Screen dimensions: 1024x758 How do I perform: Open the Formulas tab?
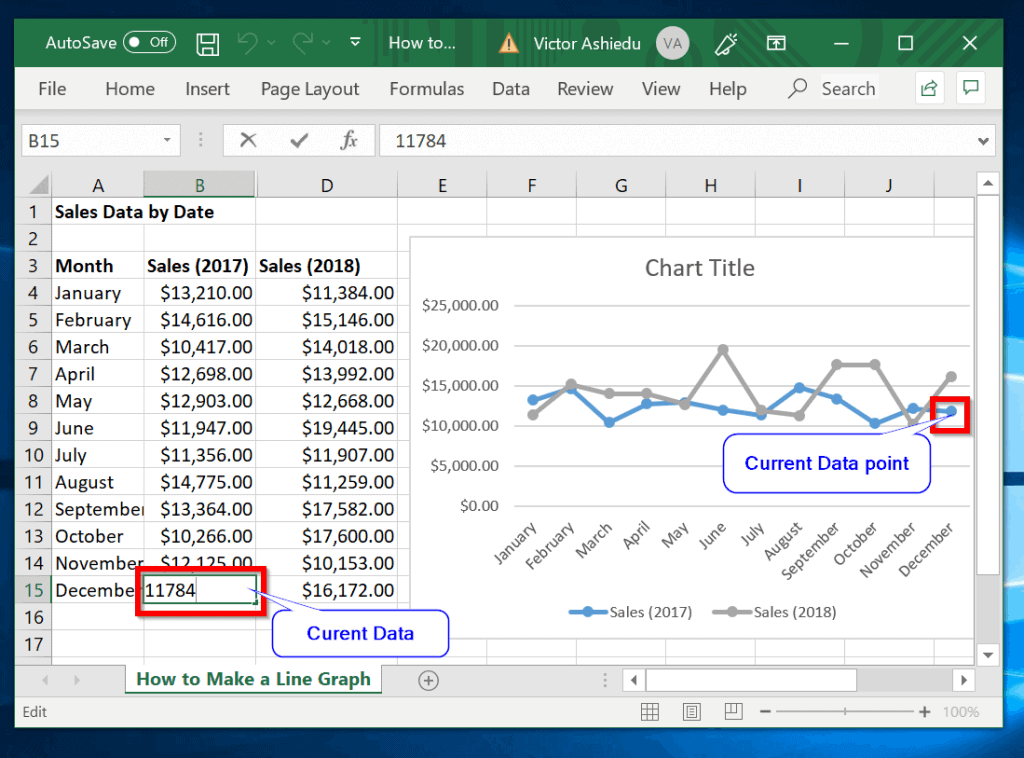pos(426,88)
